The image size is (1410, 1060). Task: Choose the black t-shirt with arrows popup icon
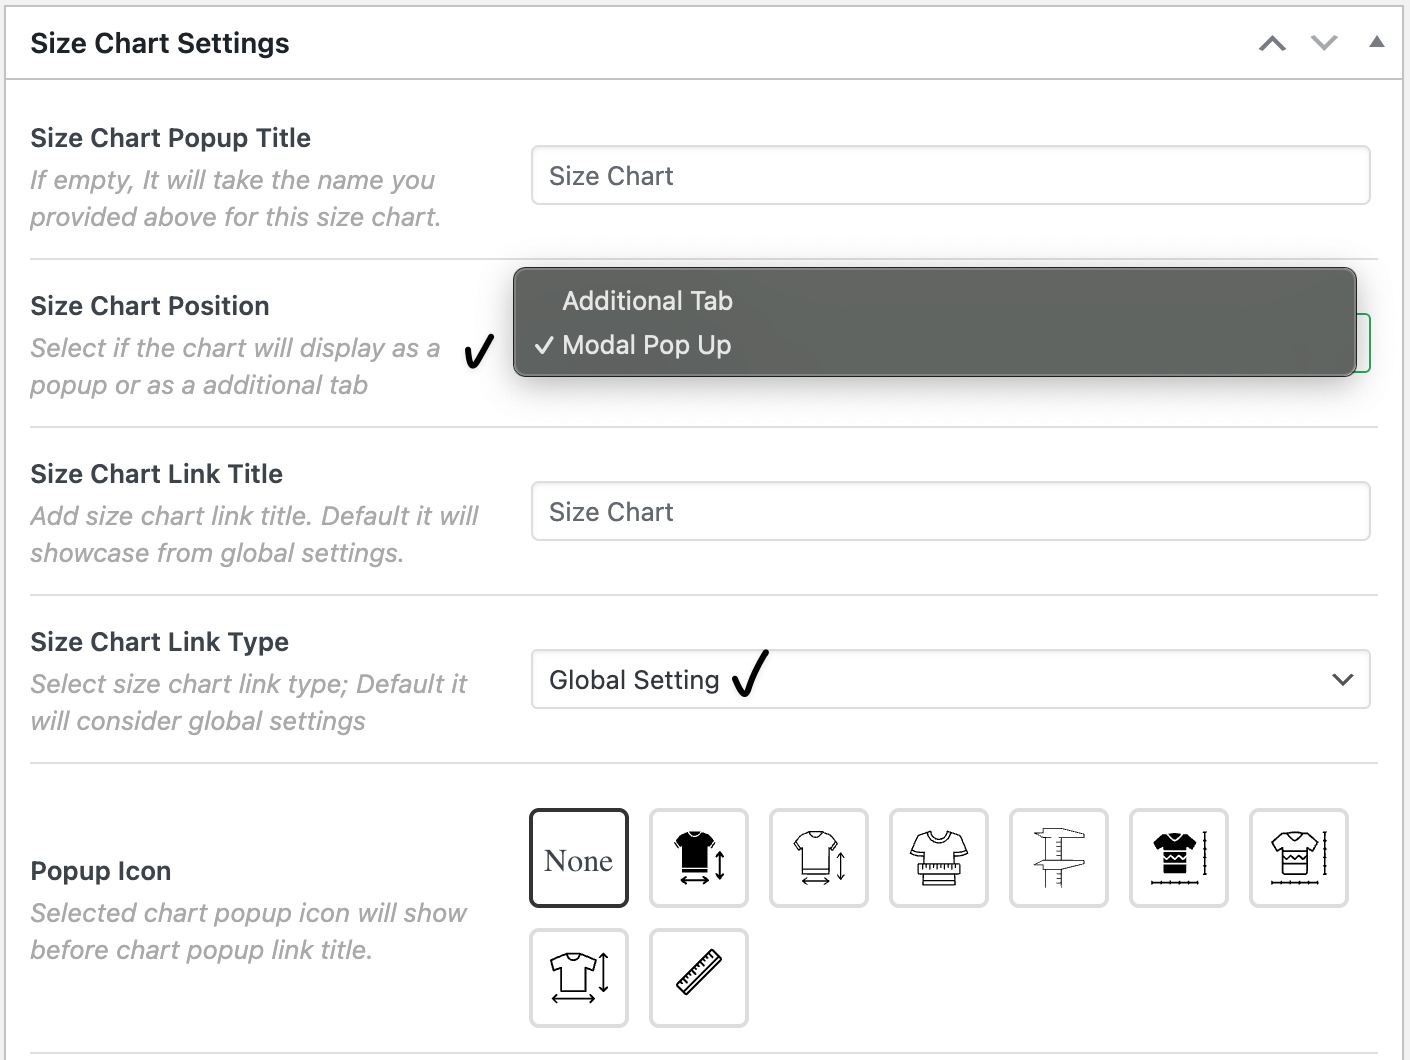(x=698, y=858)
